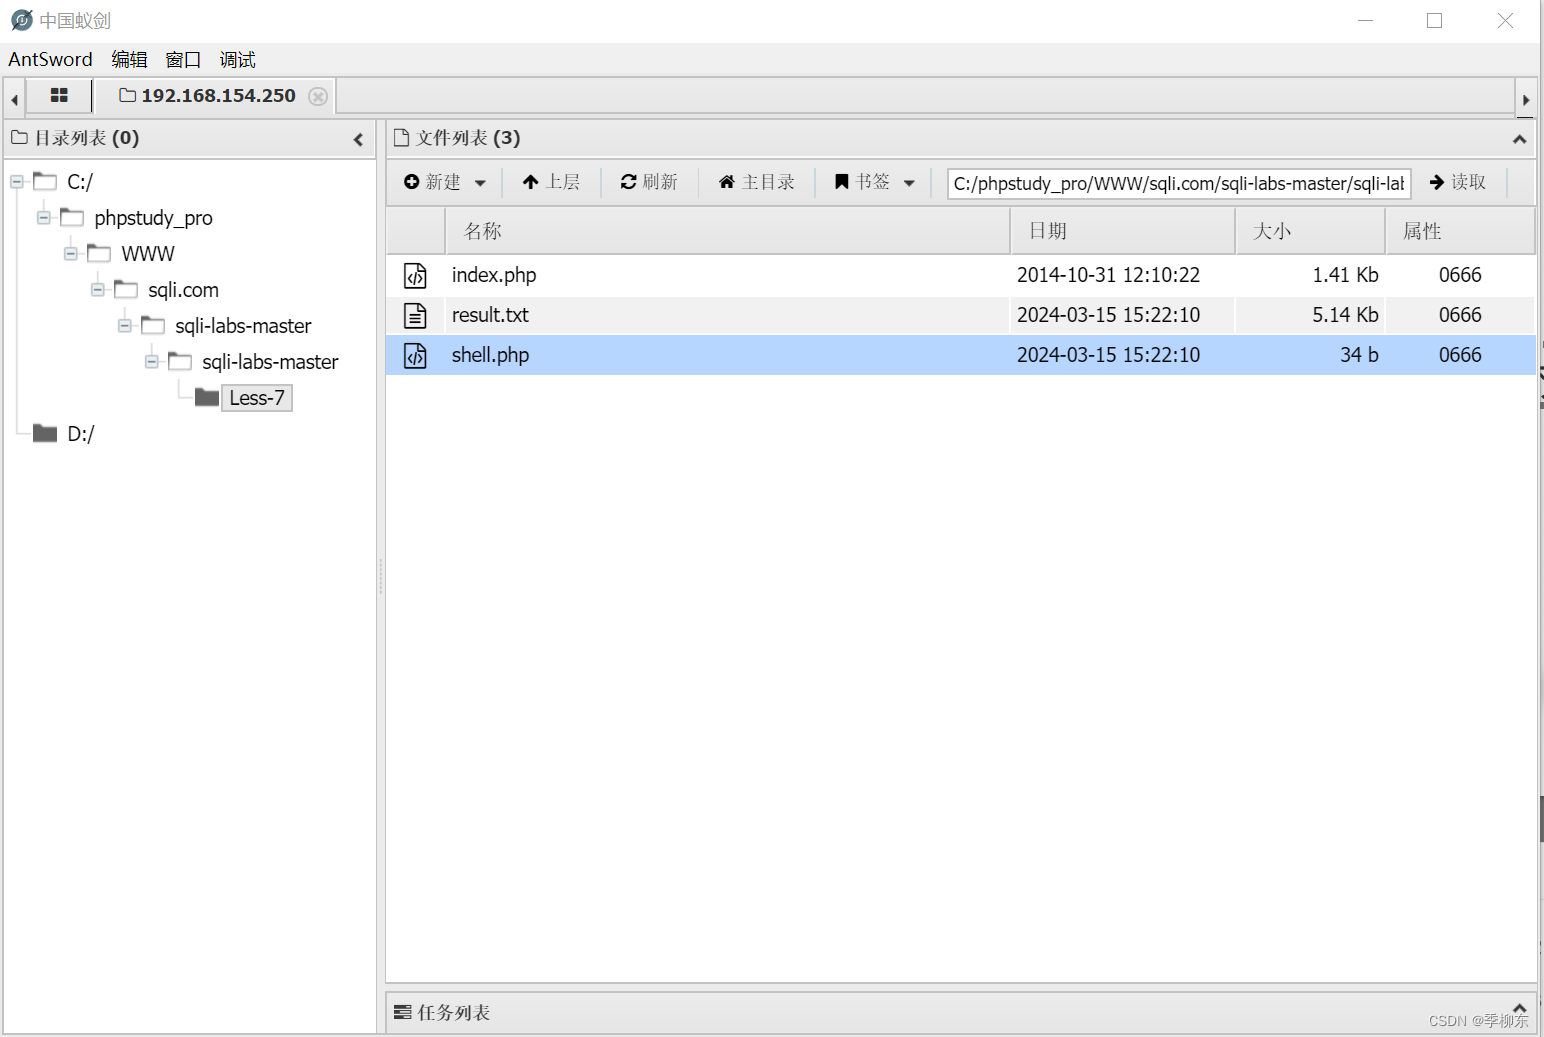
Task: Select the Less-7 tree item
Action: pyautogui.click(x=257, y=398)
